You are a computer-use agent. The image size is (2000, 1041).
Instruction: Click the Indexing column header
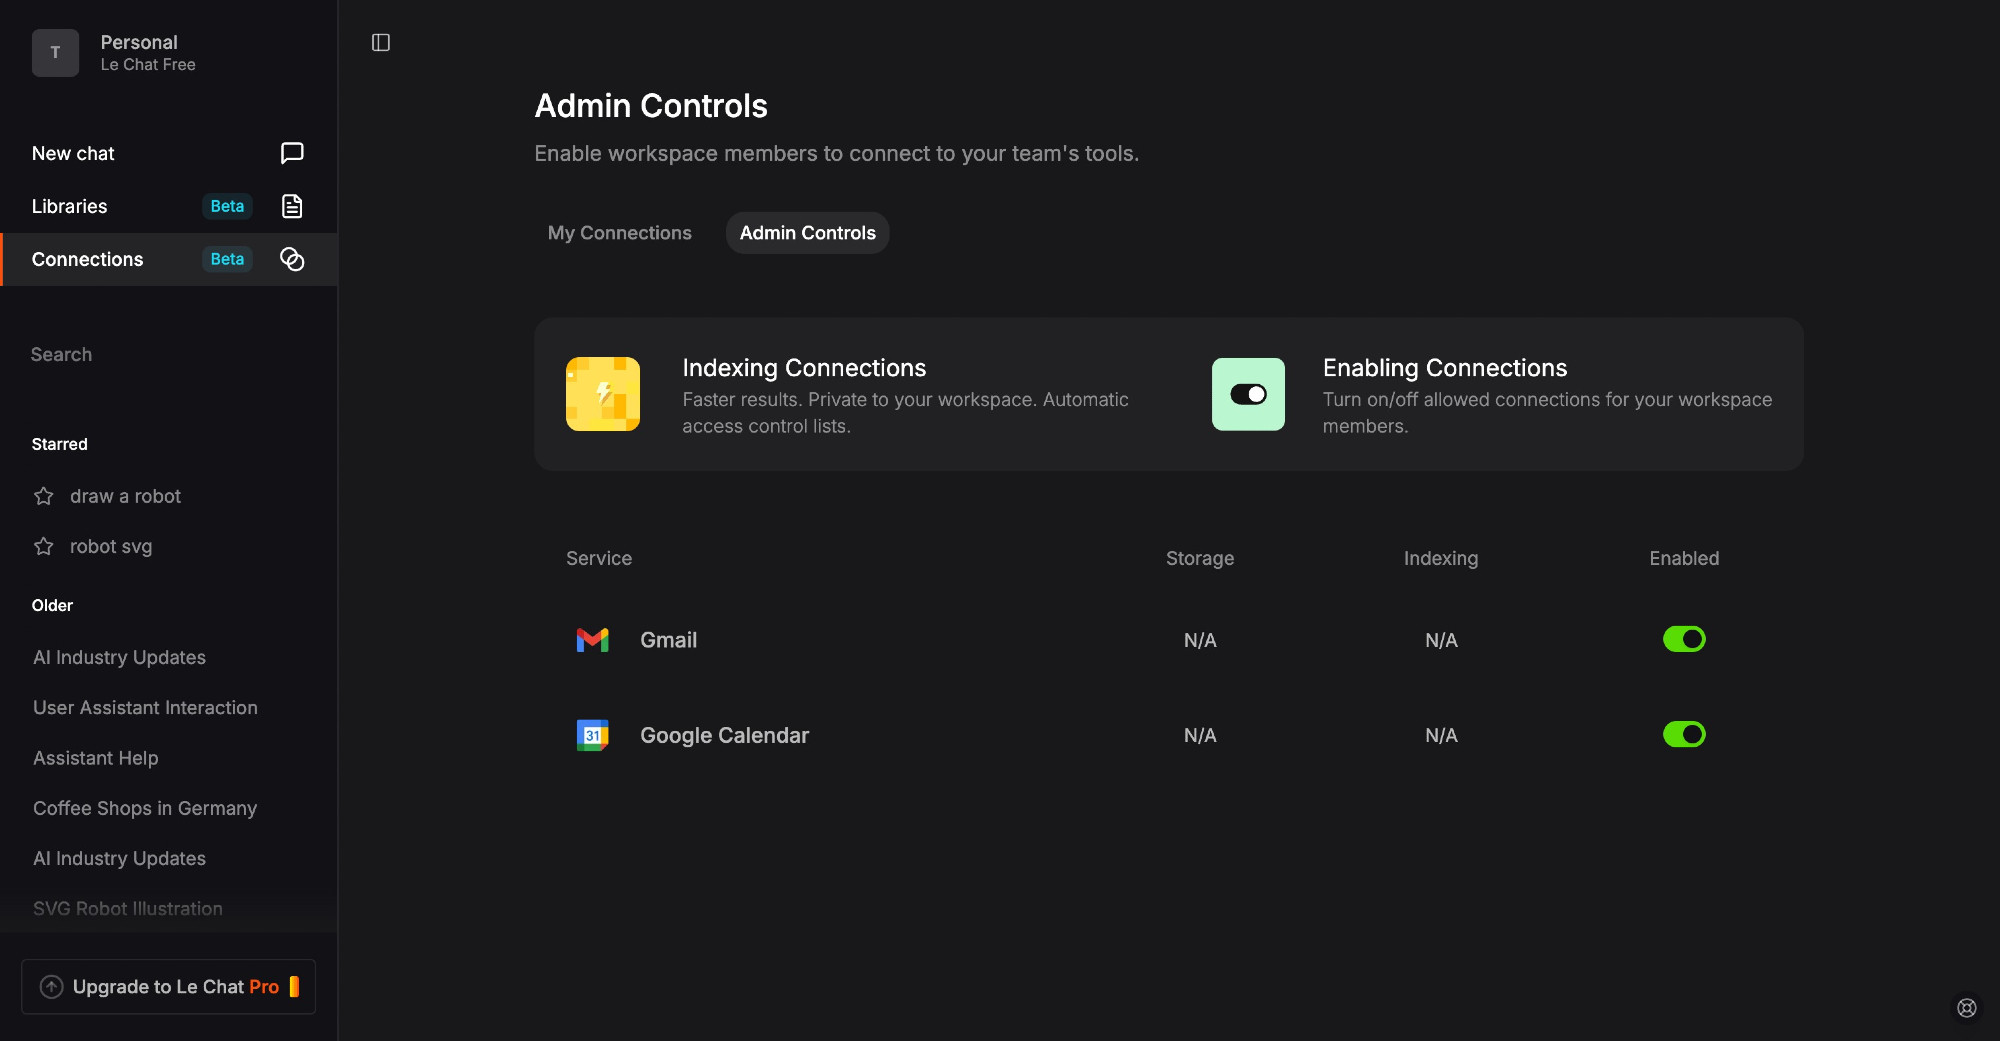(x=1441, y=558)
